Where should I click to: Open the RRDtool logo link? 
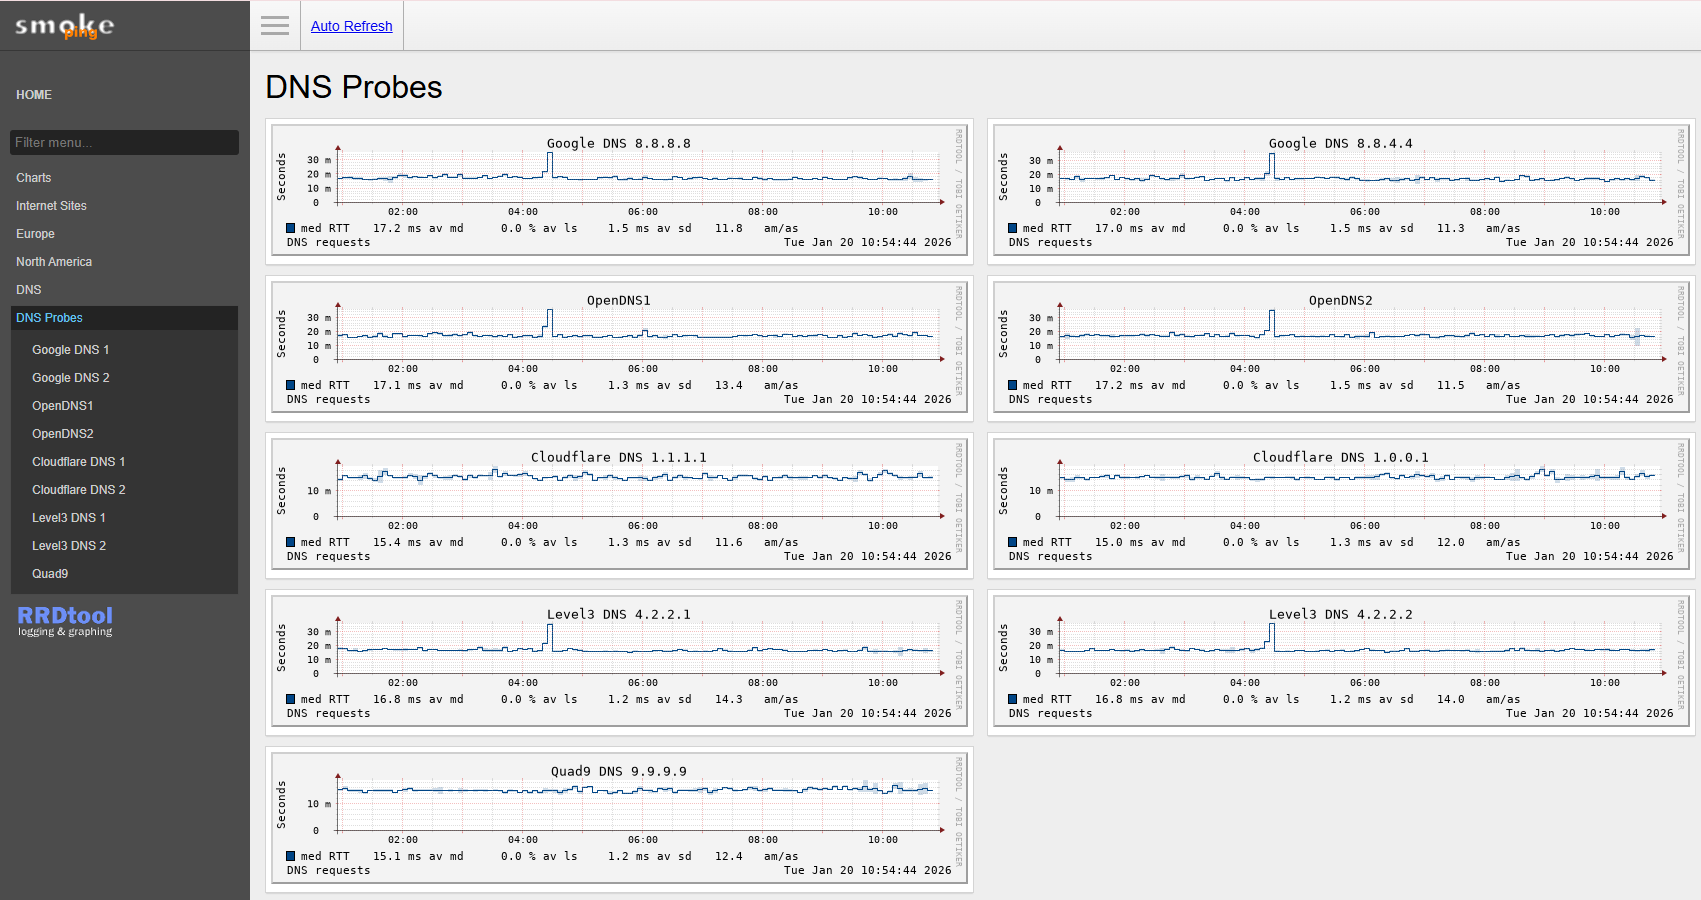65,620
